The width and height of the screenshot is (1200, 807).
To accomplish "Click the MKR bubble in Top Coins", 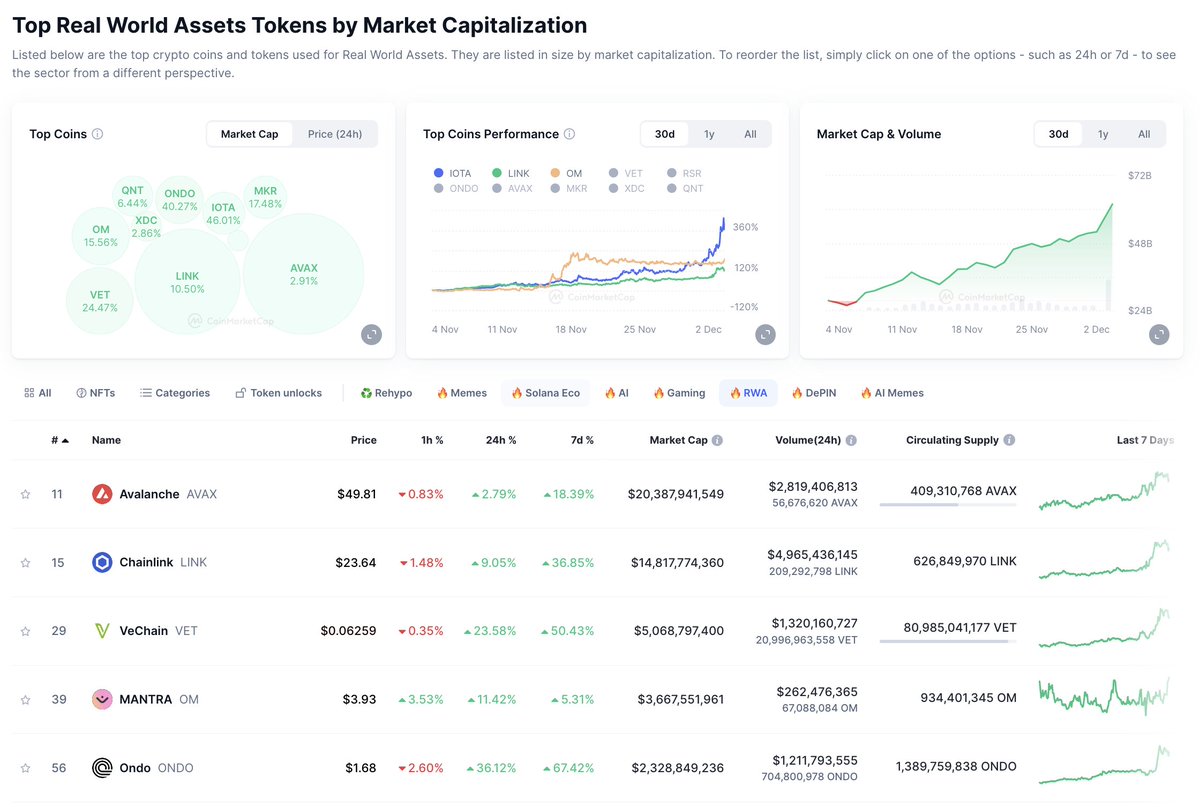I will [x=265, y=197].
